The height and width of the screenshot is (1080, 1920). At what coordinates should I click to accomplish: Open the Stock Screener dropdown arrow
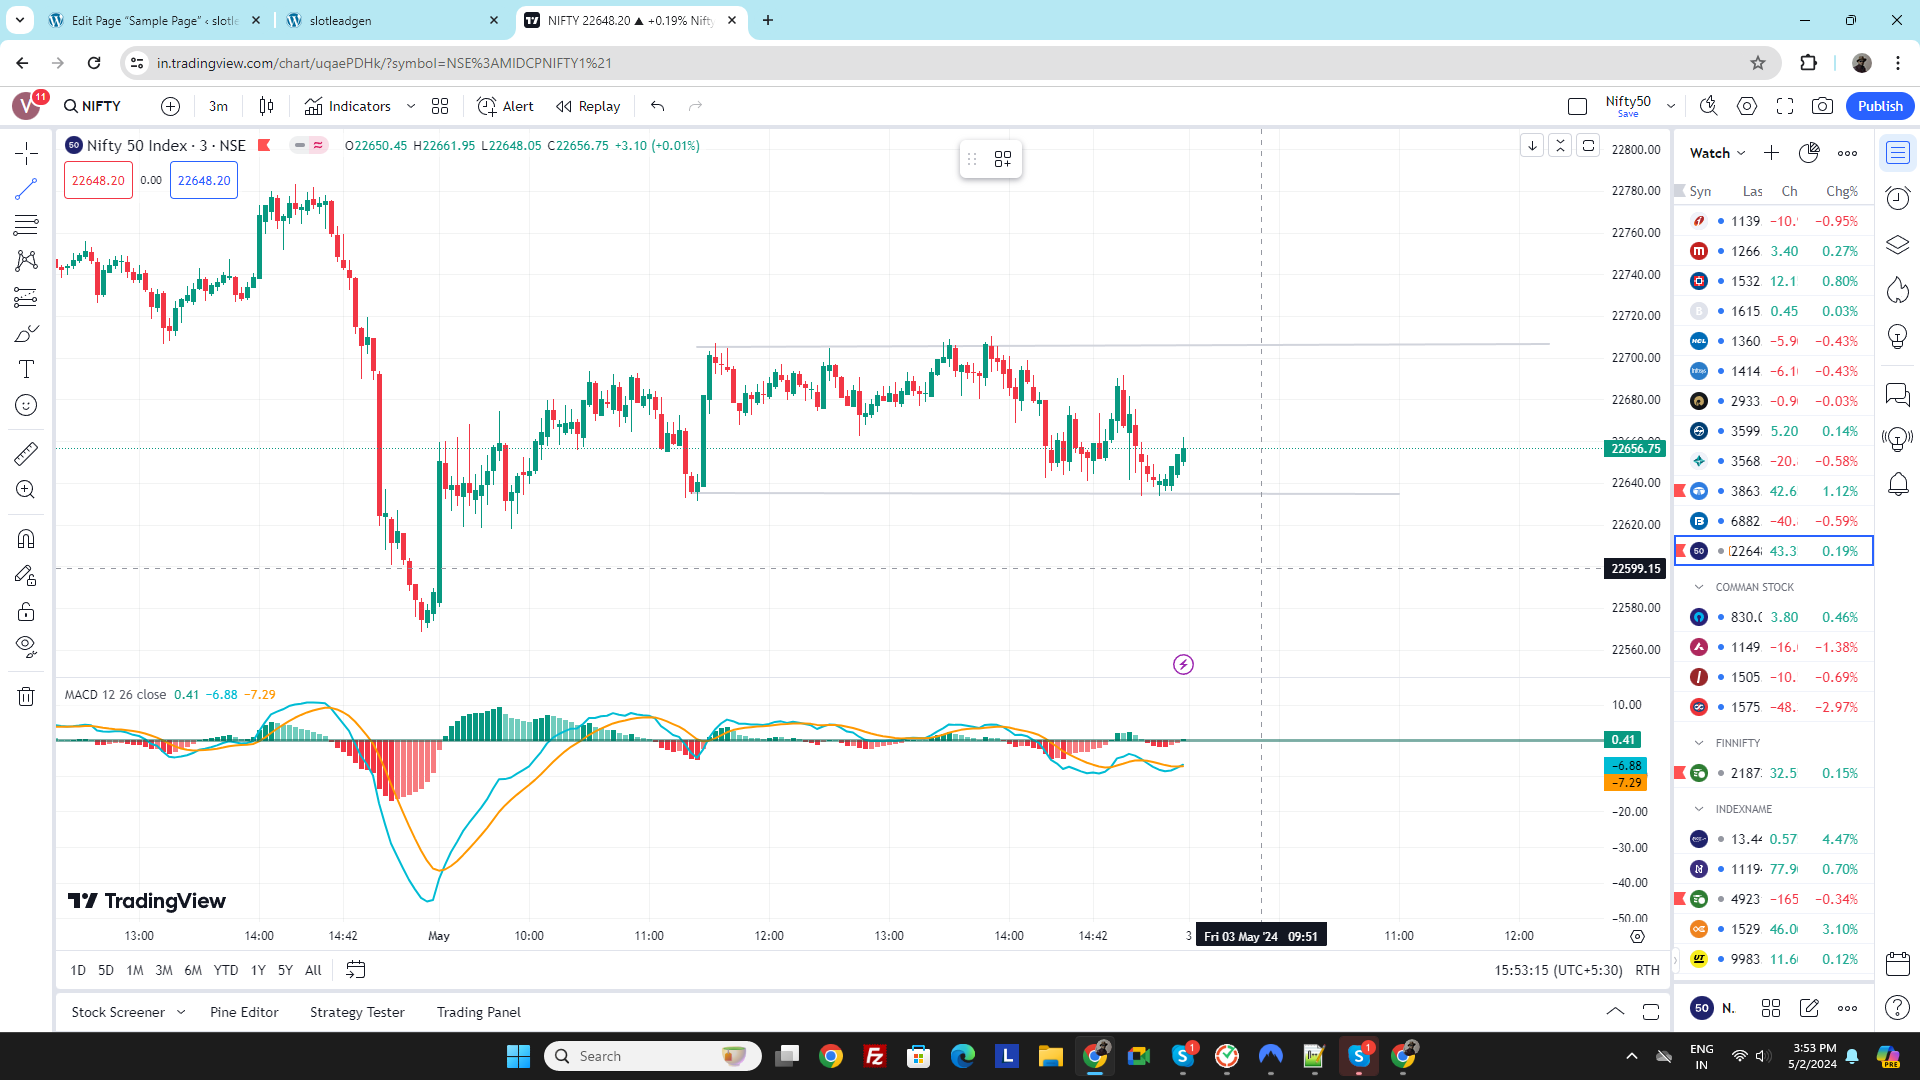tap(181, 1012)
